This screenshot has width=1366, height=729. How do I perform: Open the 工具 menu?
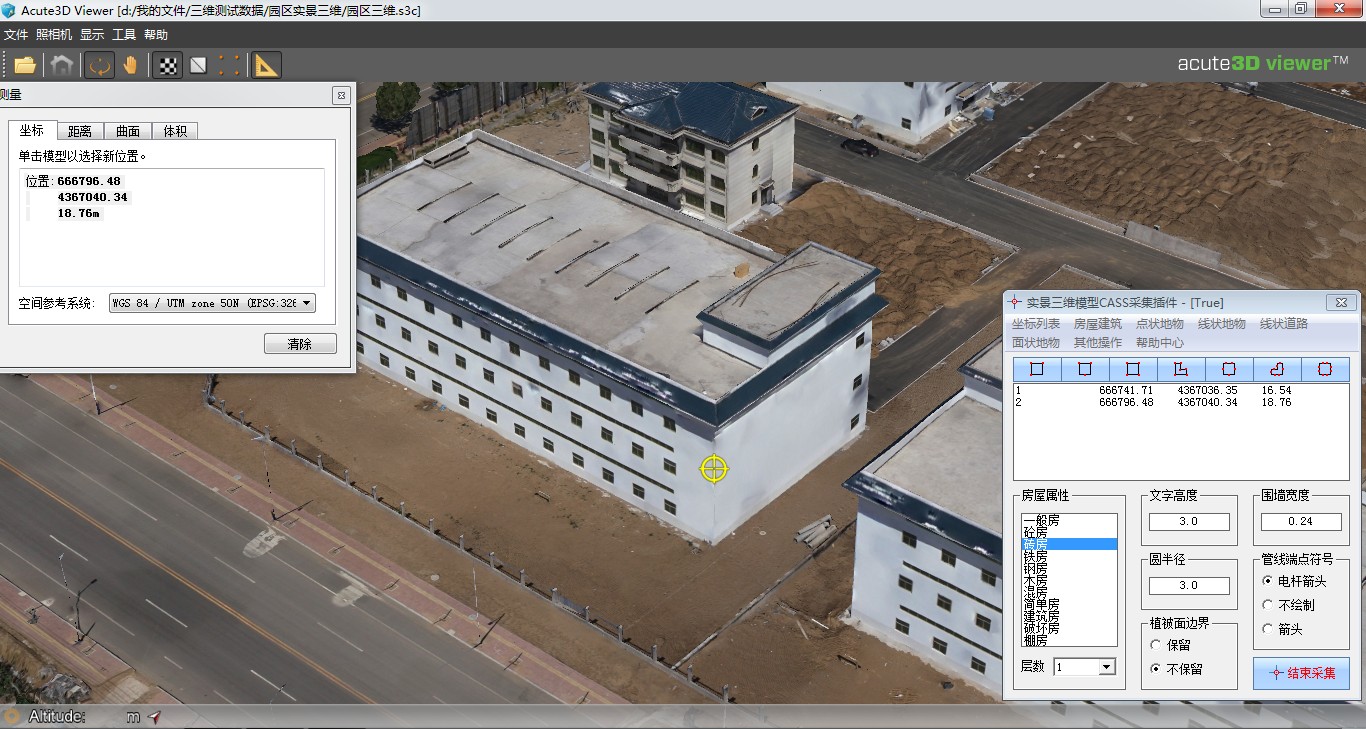click(124, 34)
